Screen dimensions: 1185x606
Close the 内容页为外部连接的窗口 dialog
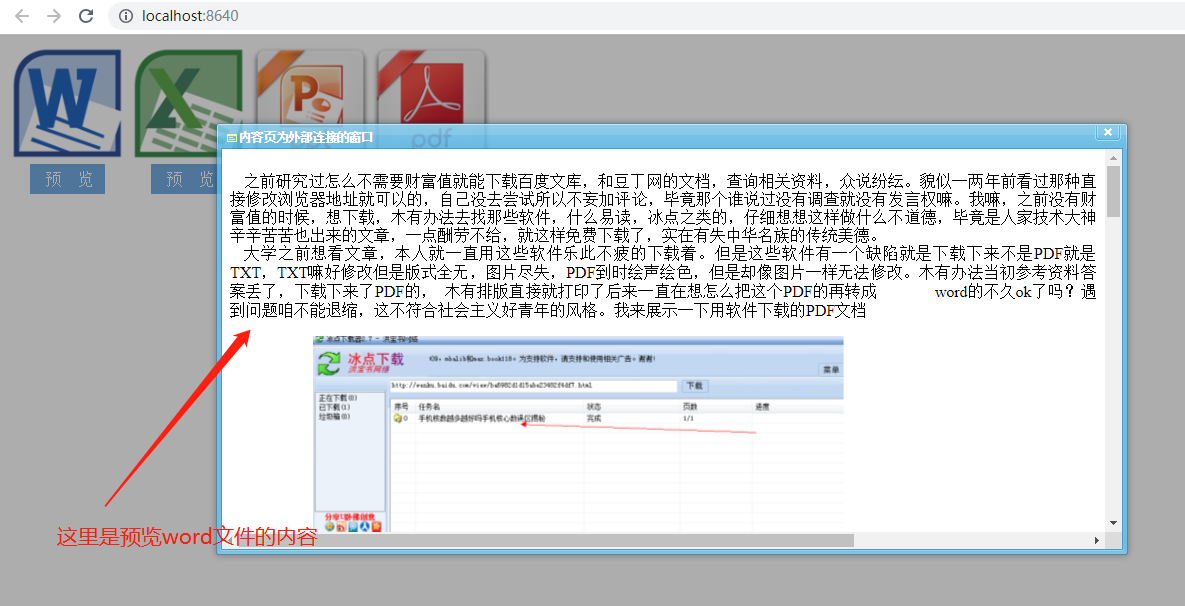[1107, 132]
